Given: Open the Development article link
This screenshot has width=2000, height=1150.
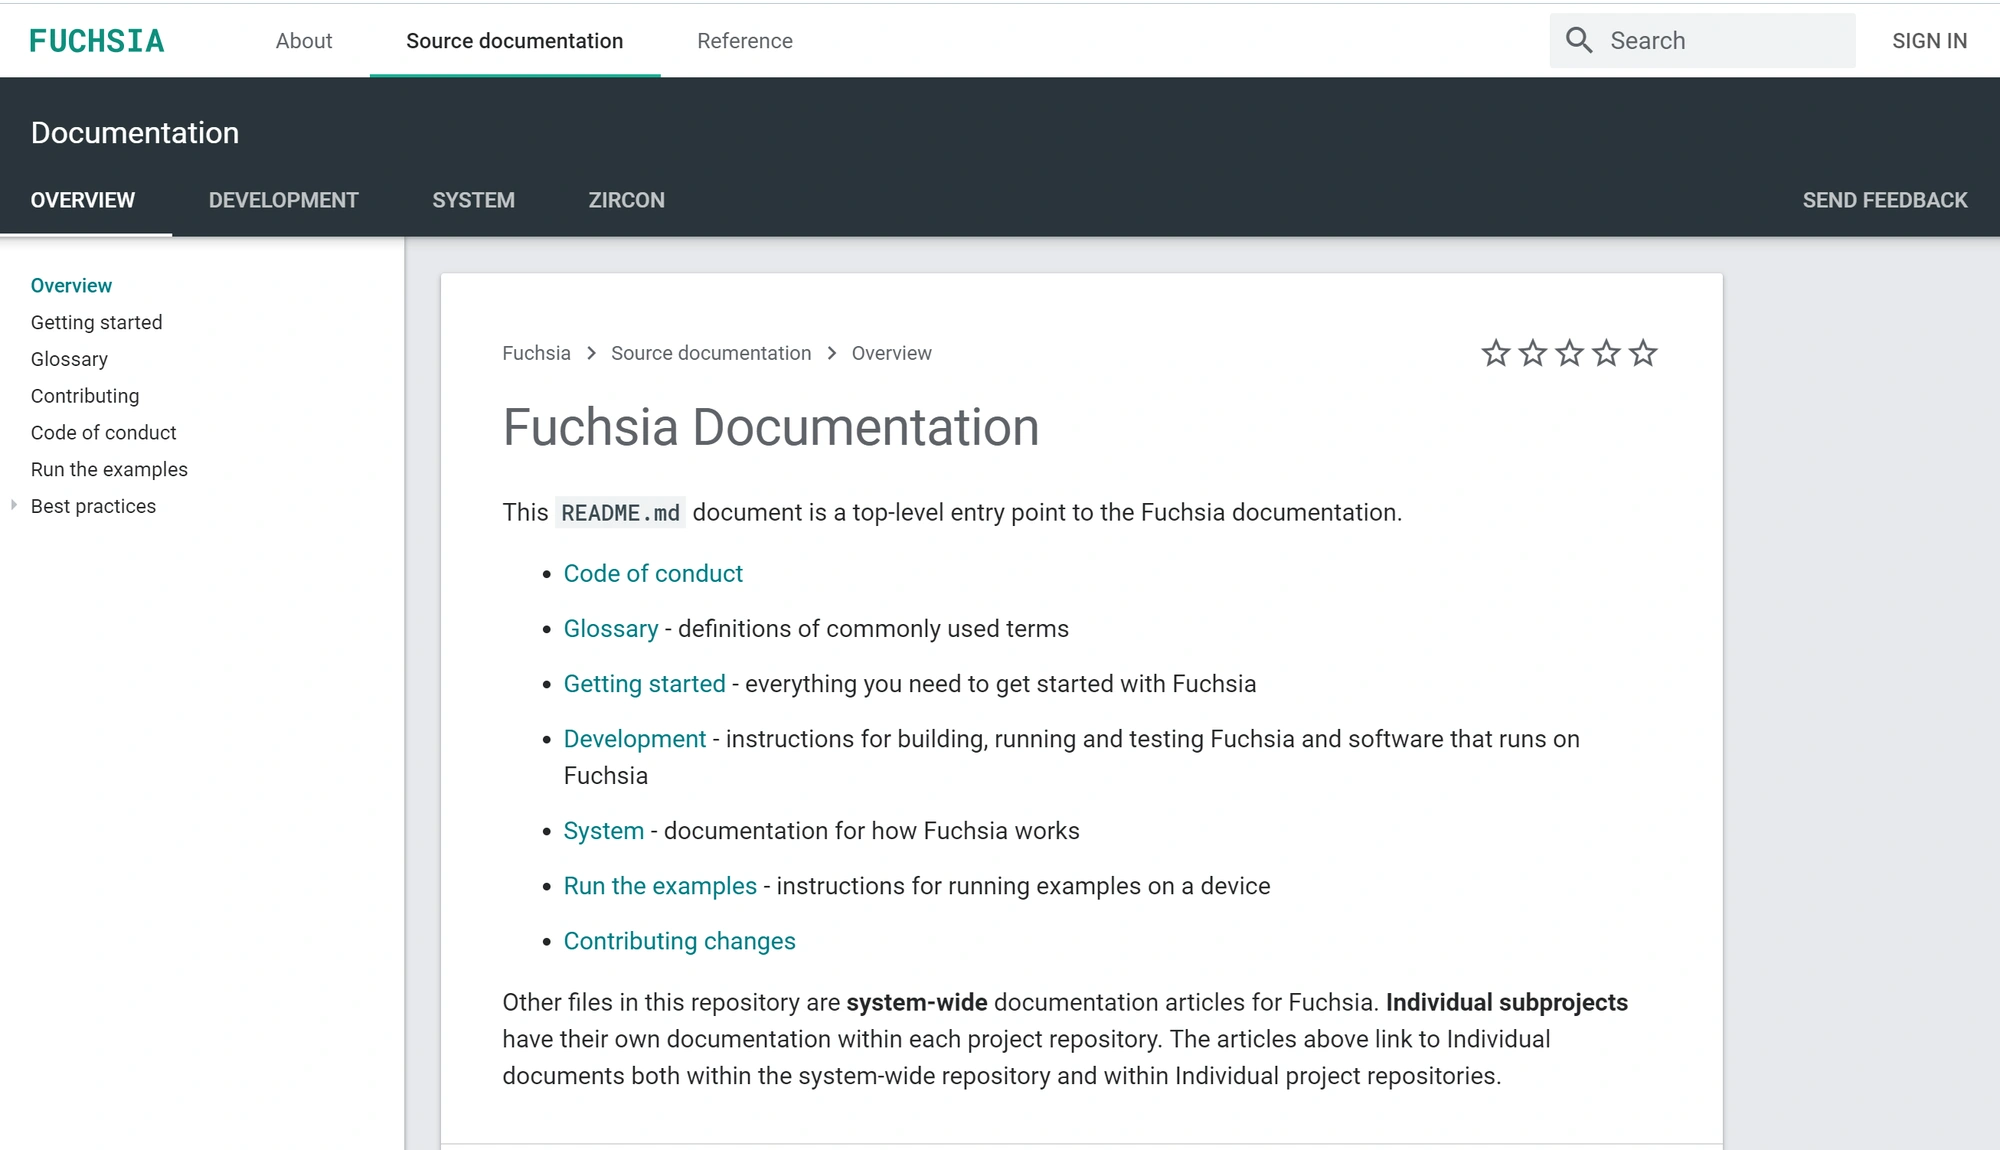Looking at the screenshot, I should 635,739.
